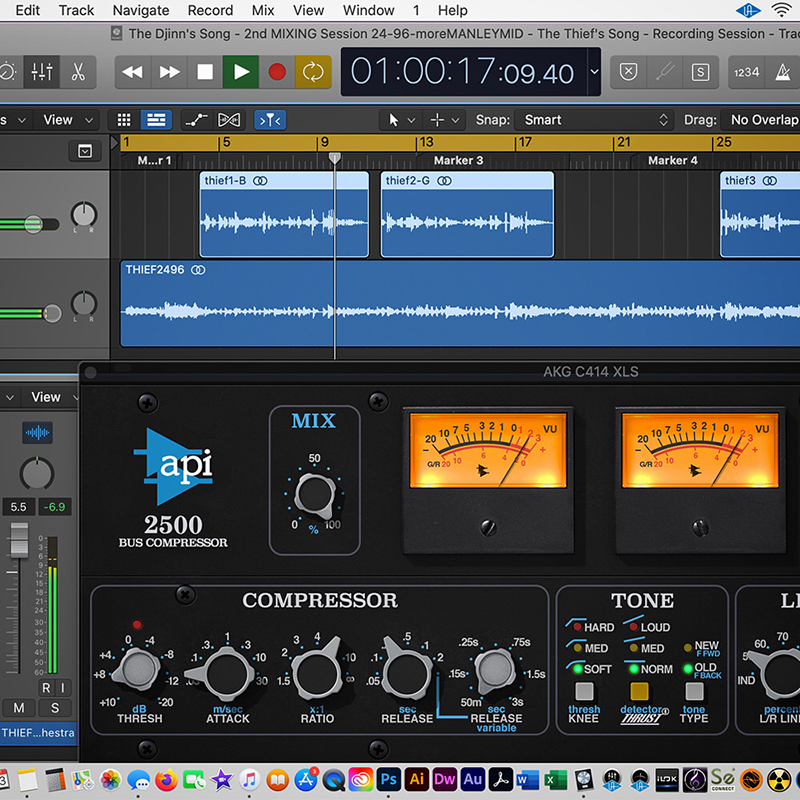This screenshot has width=800, height=800.
Task: Click the tone TYPE selector button
Action: (x=694, y=692)
